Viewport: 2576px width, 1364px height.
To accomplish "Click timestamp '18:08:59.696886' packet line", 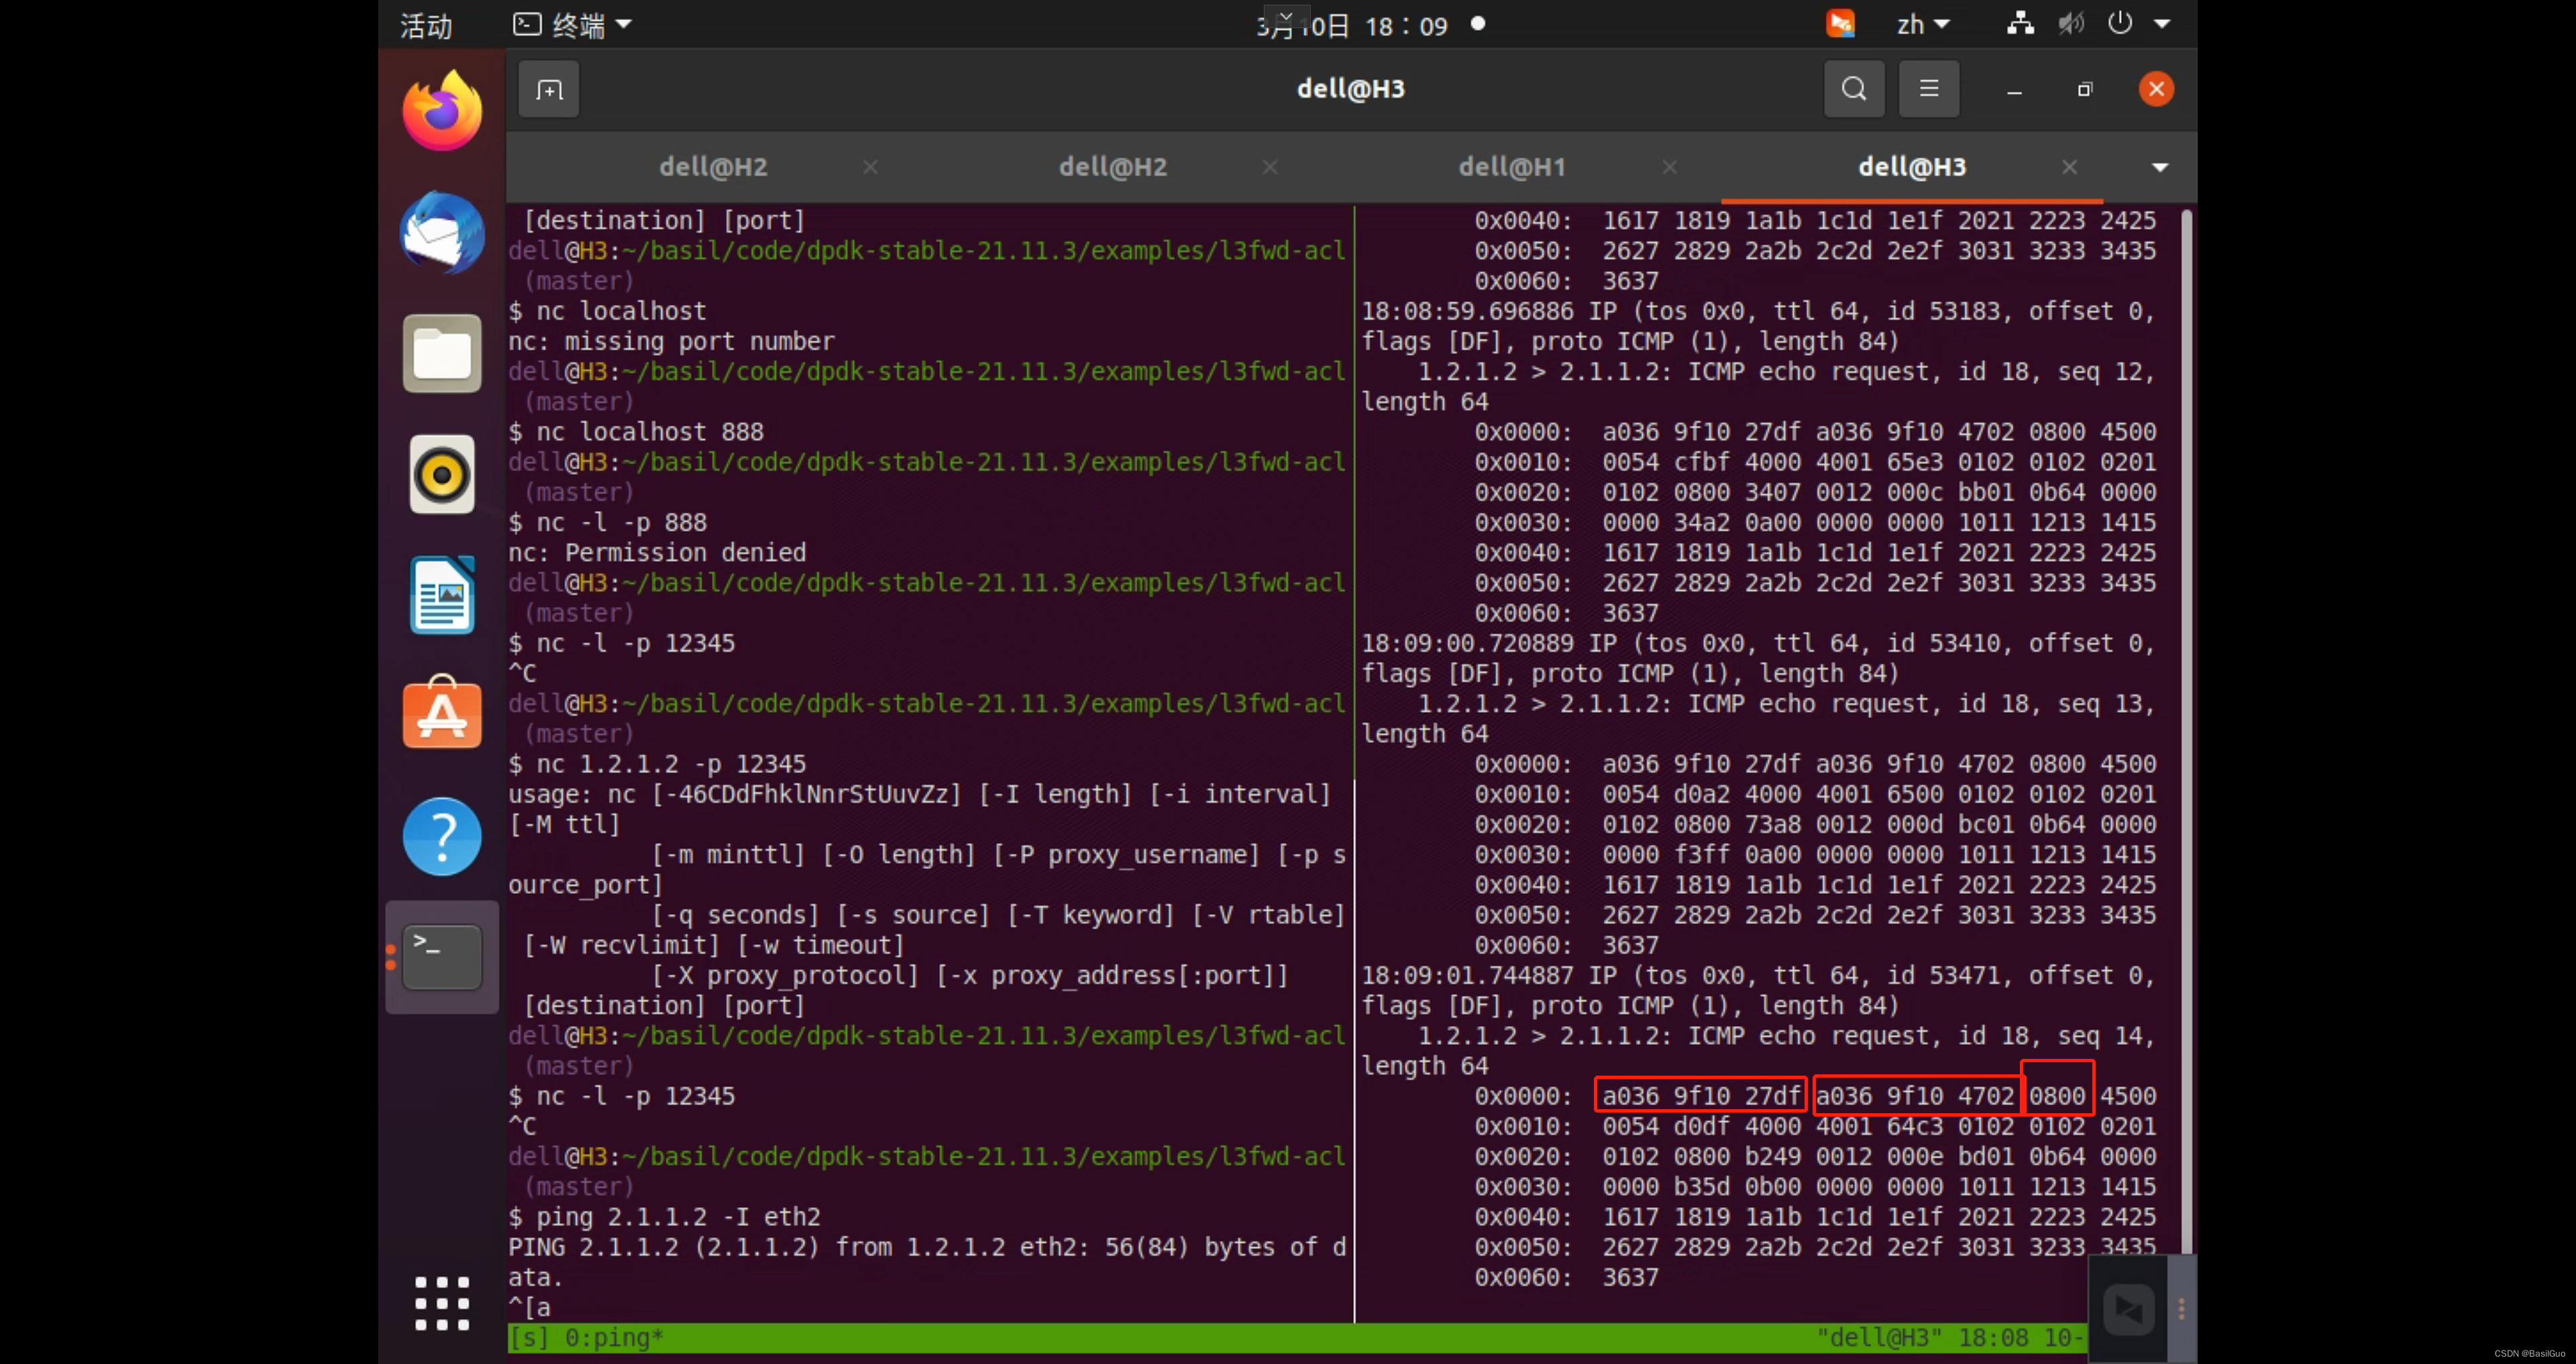I will coord(1758,311).
